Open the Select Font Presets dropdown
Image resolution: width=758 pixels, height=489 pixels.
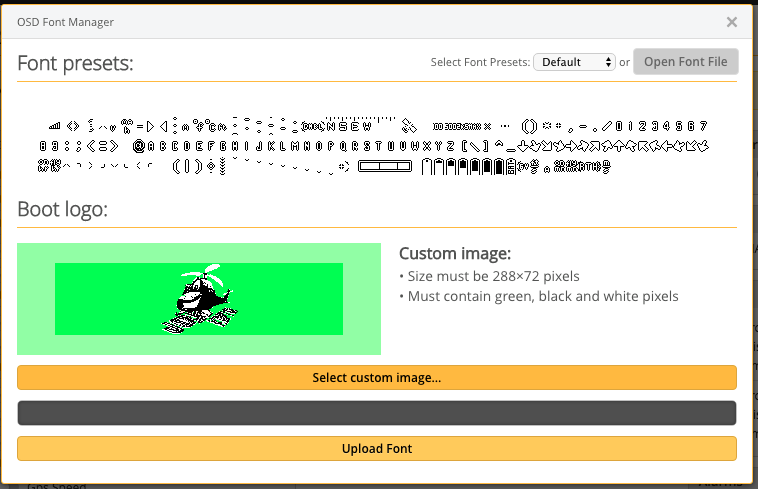[574, 62]
